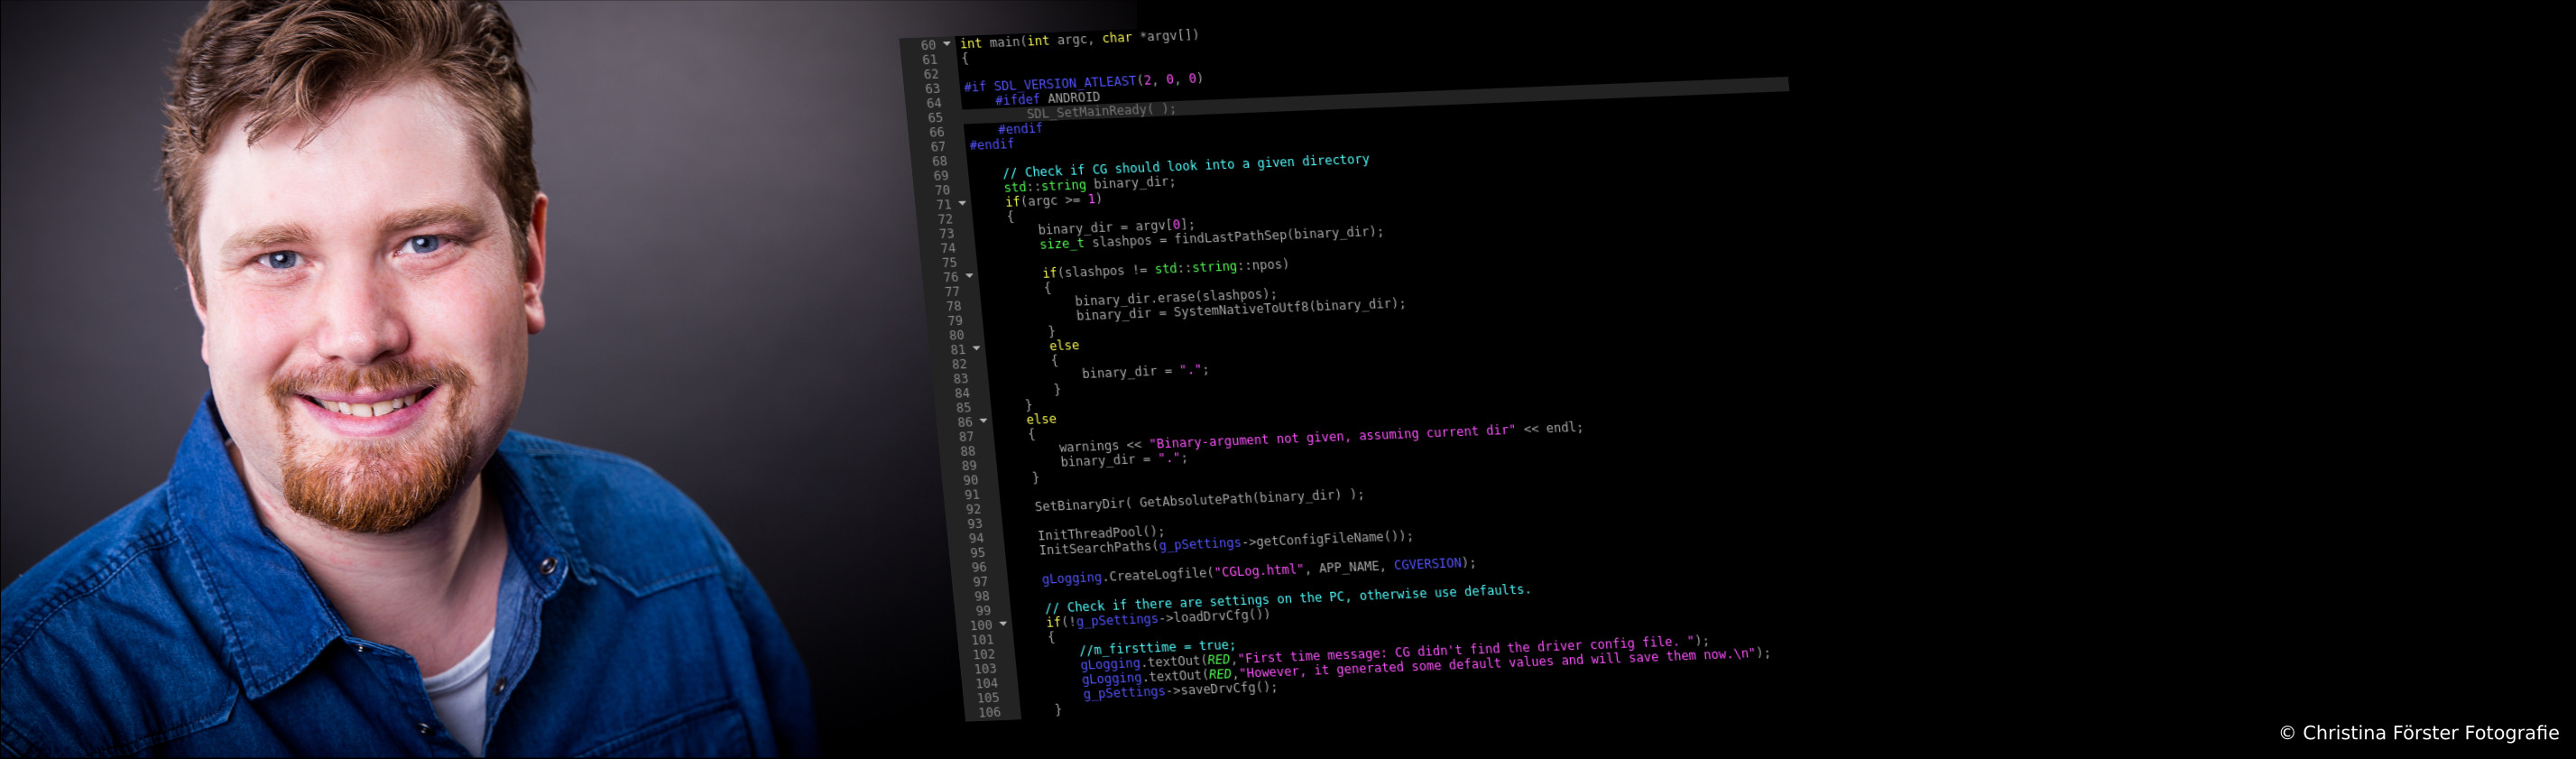Viewport: 2576px width, 759px height.
Task: Click the 'gLogging.CreateLogfile' line
Action: tap(1259, 570)
